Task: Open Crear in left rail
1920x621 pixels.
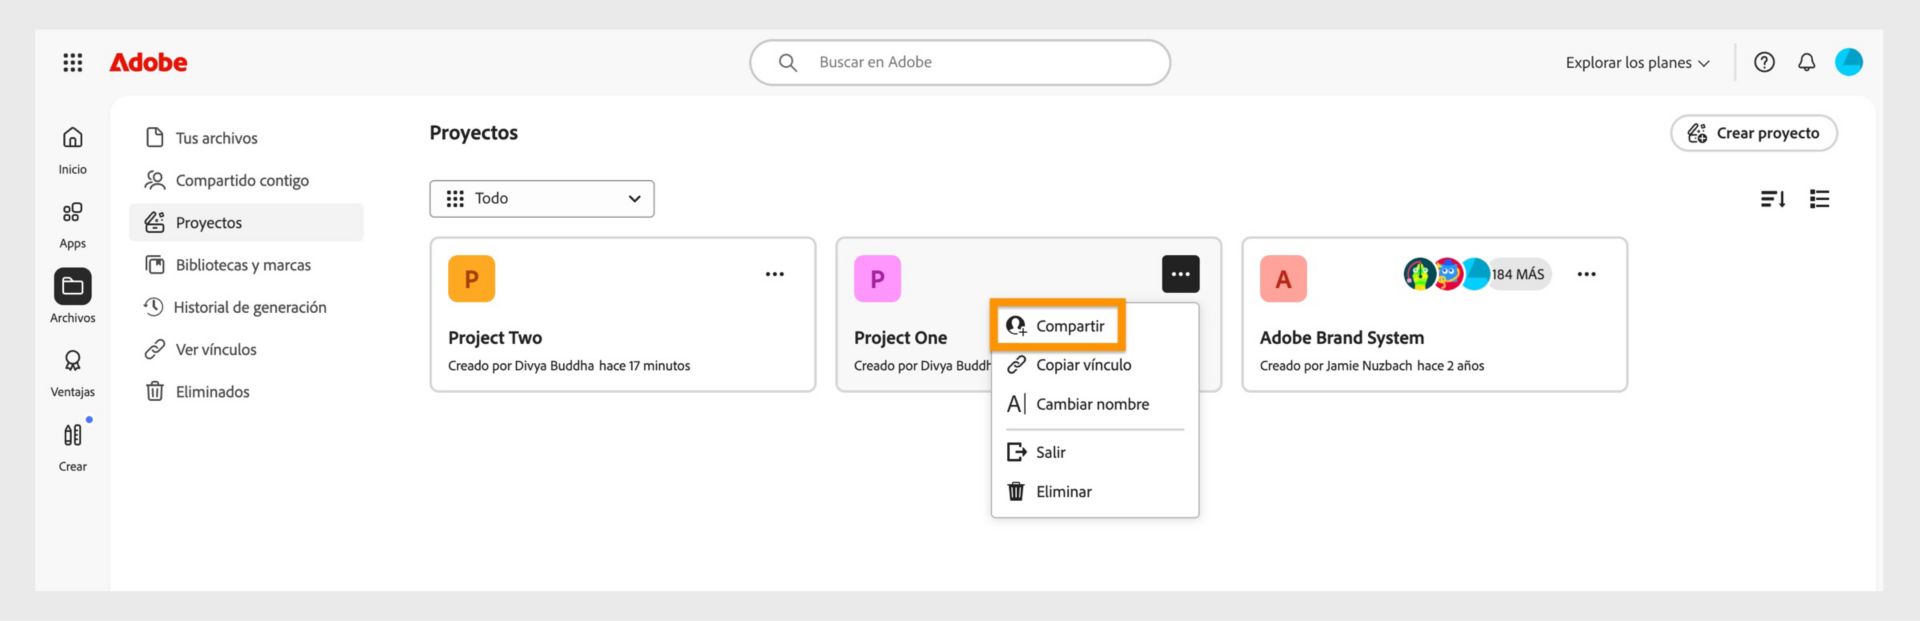Action: 73,447
